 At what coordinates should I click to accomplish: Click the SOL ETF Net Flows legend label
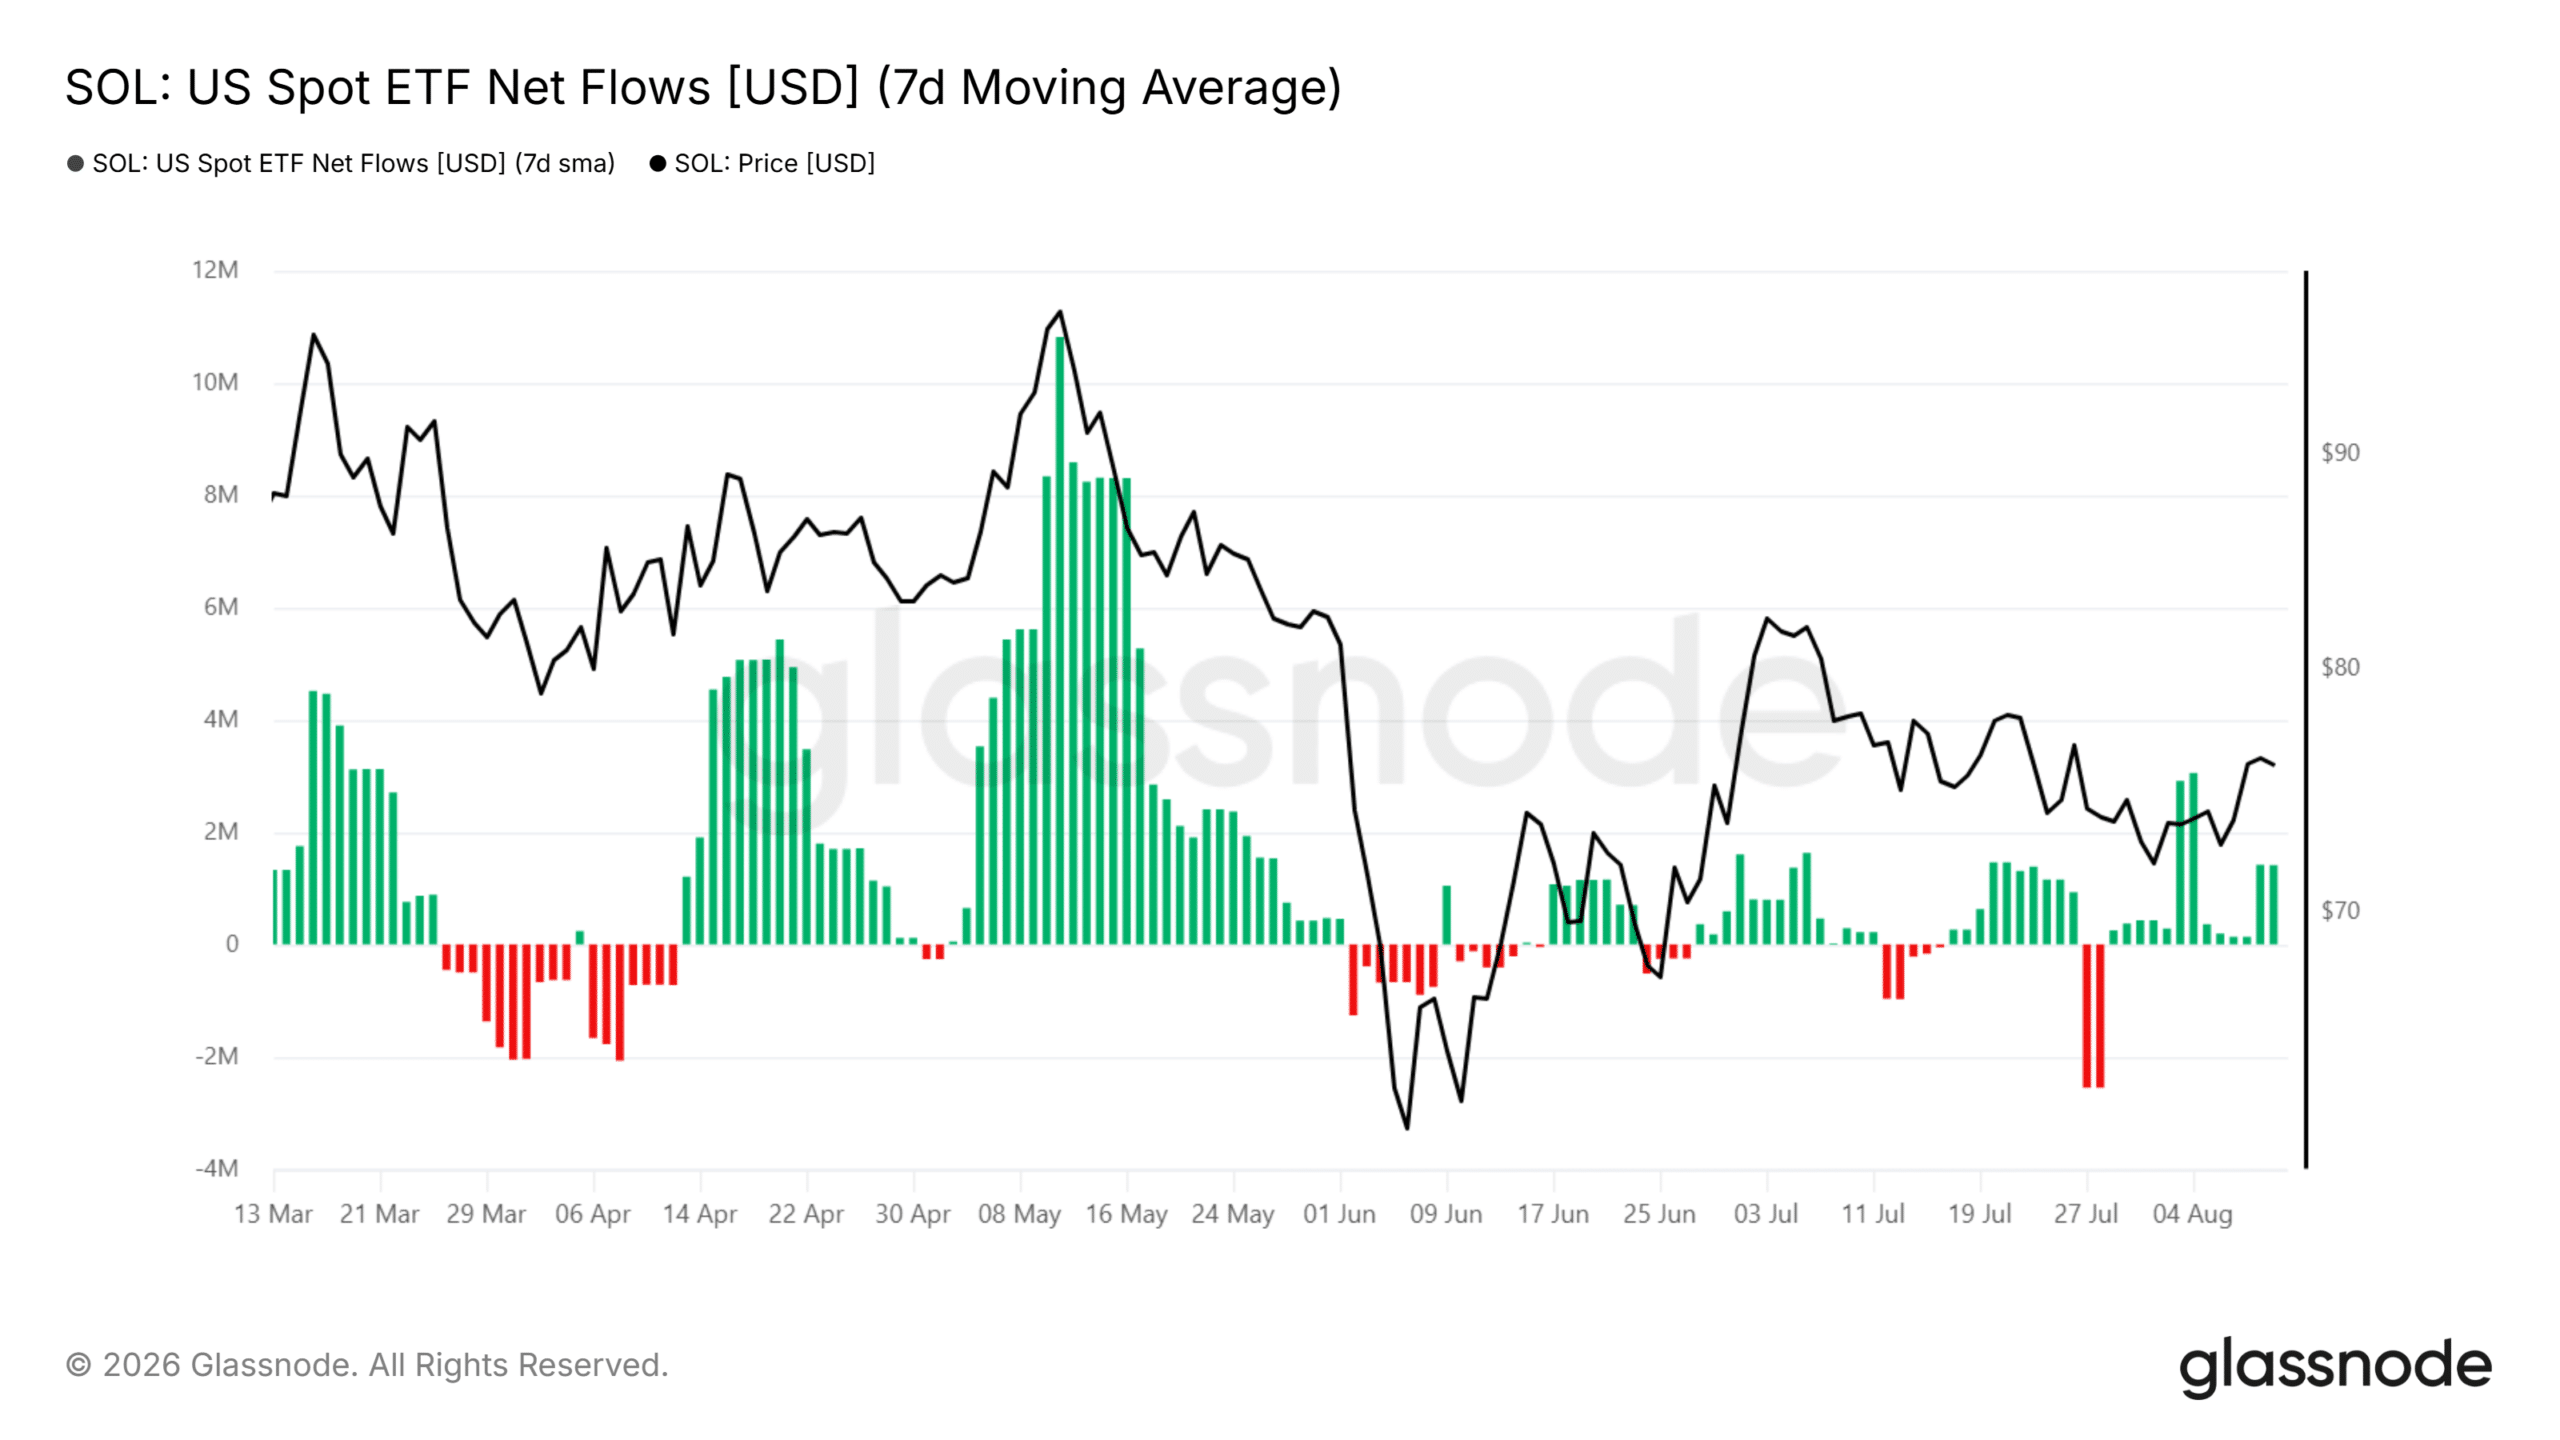pyautogui.click(x=353, y=164)
